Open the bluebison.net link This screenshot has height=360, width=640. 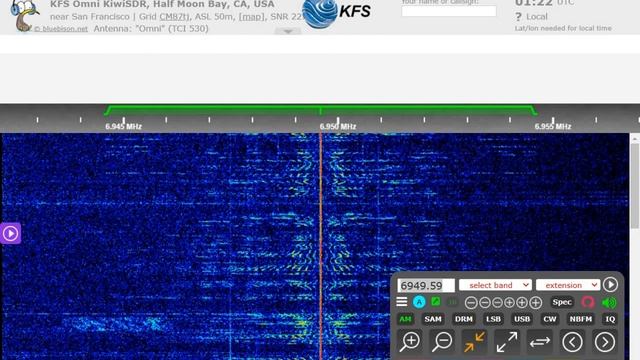[61, 29]
